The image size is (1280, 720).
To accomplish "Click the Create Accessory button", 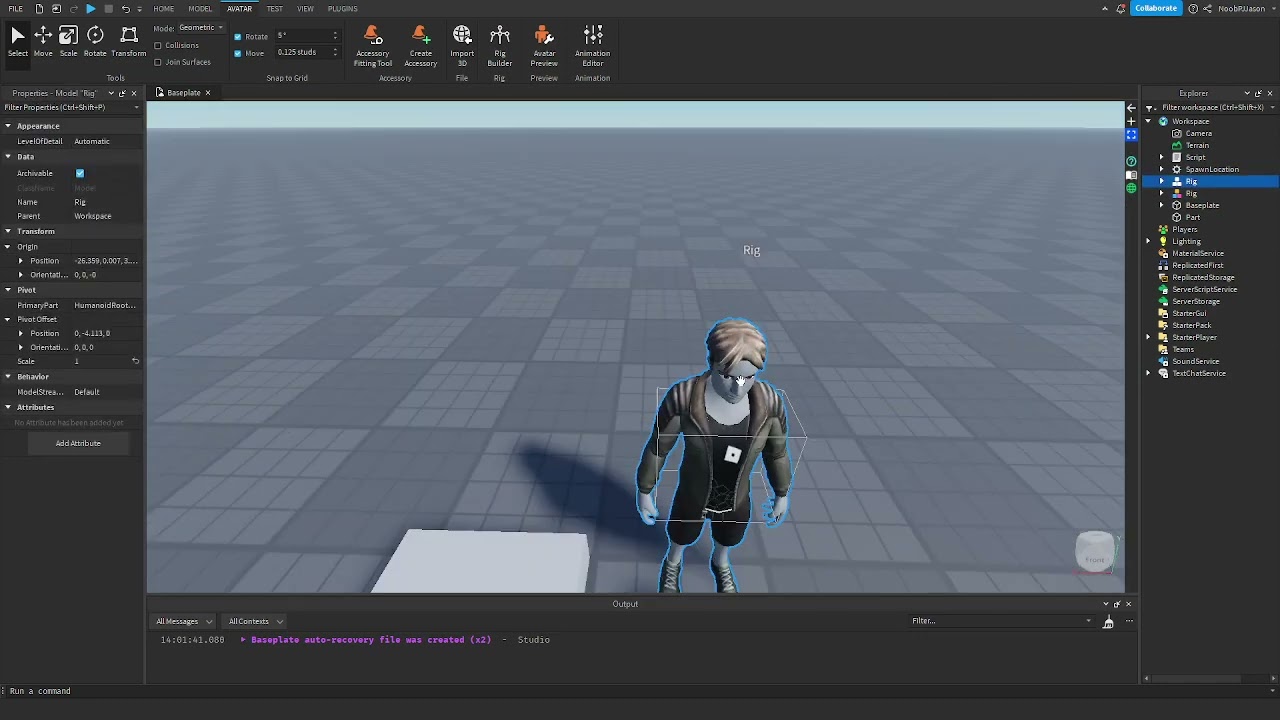I will (x=420, y=47).
